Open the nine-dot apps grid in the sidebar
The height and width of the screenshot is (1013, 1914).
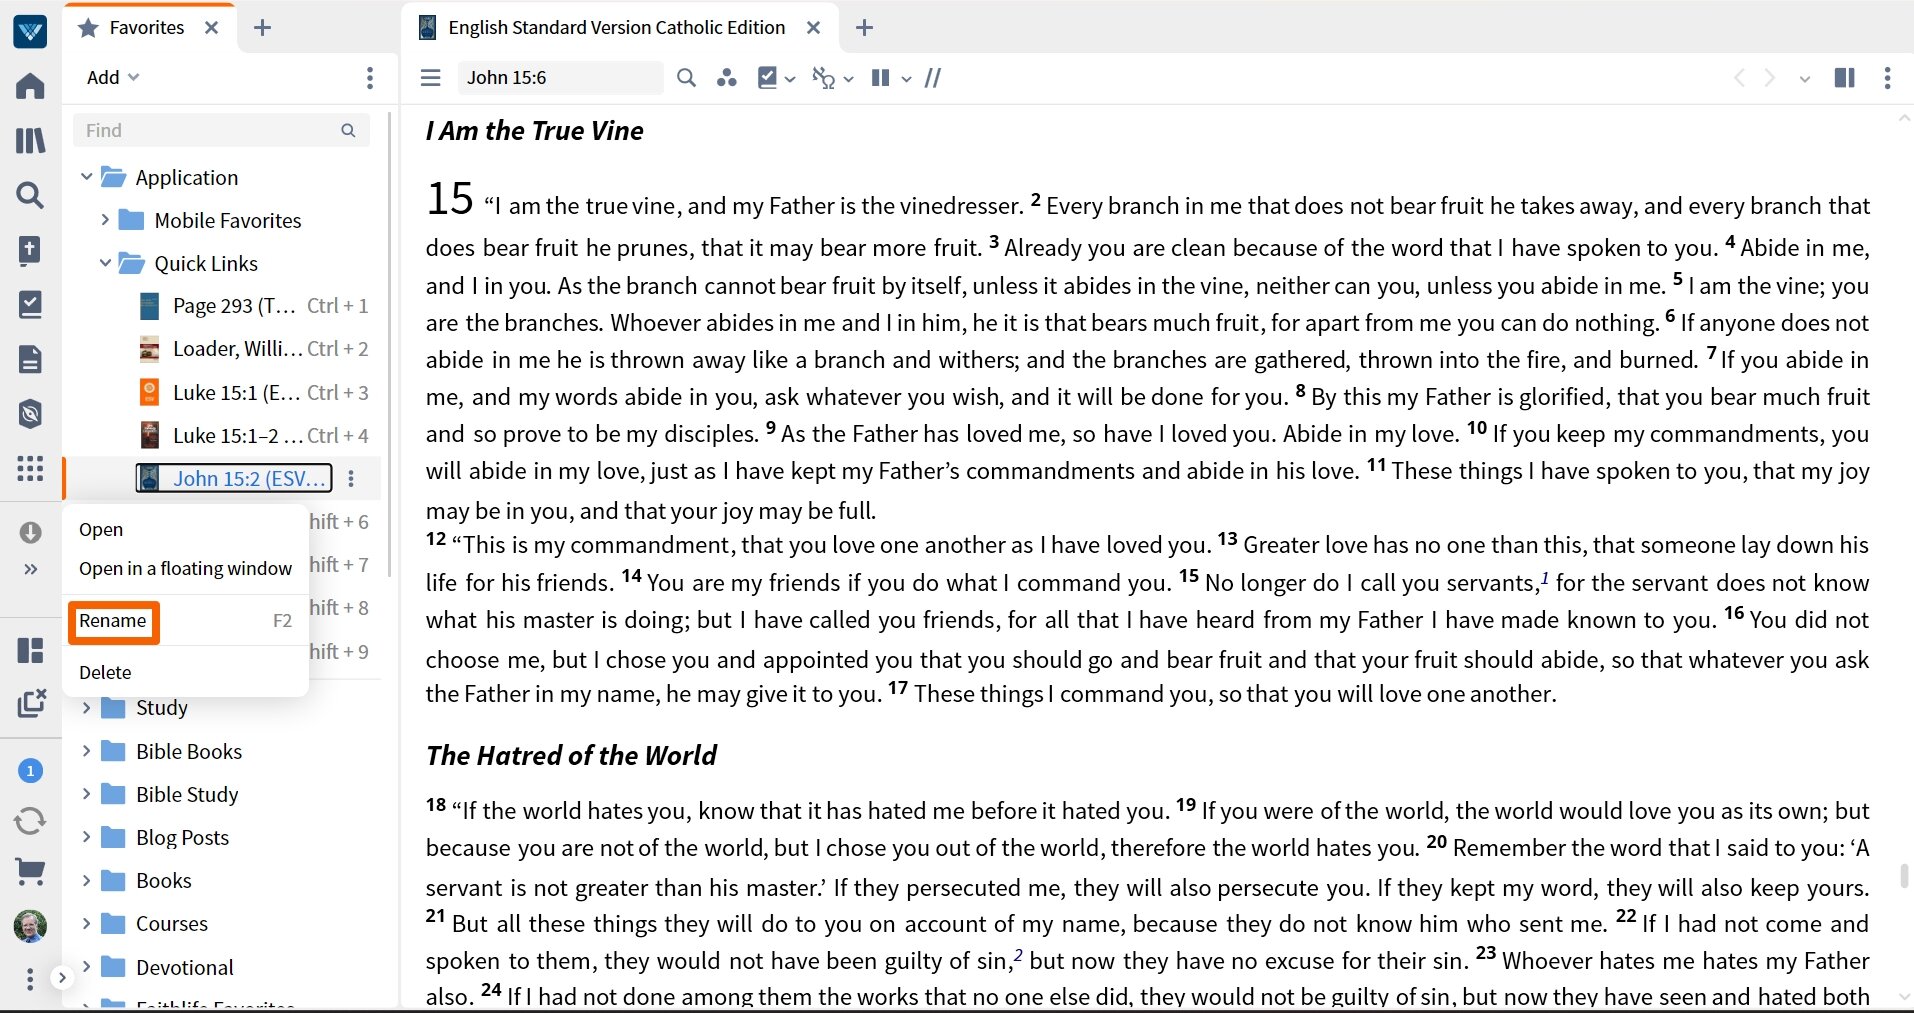[x=30, y=468]
